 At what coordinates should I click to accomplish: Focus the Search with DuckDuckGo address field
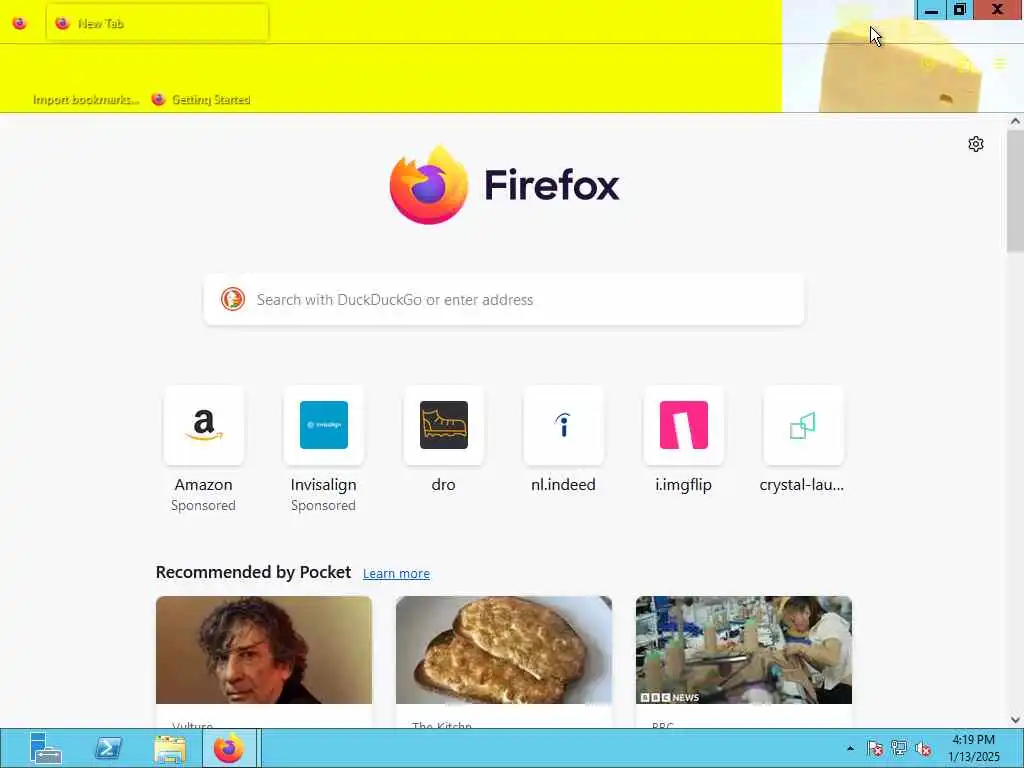504,299
